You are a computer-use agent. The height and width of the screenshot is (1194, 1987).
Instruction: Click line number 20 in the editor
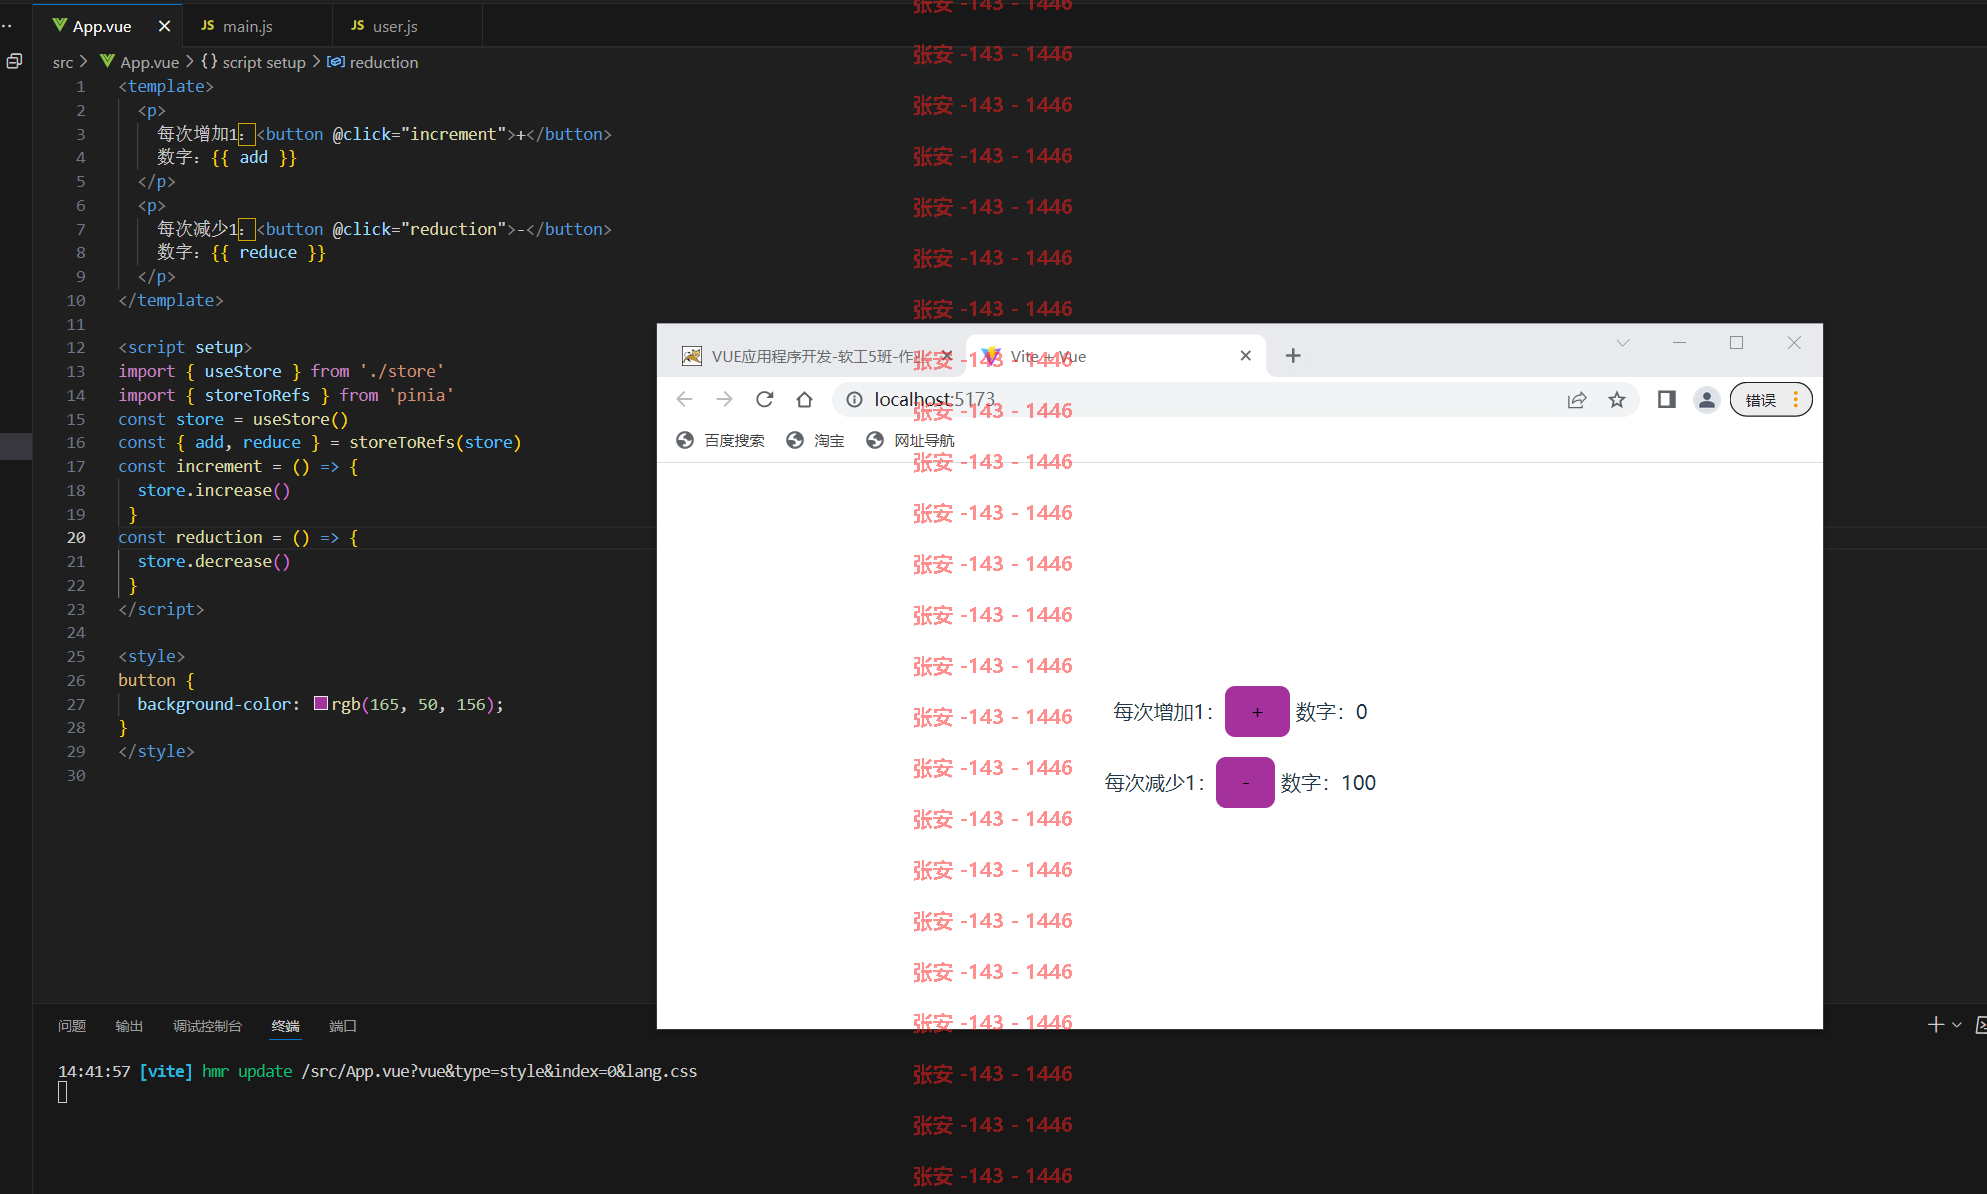pyautogui.click(x=76, y=538)
